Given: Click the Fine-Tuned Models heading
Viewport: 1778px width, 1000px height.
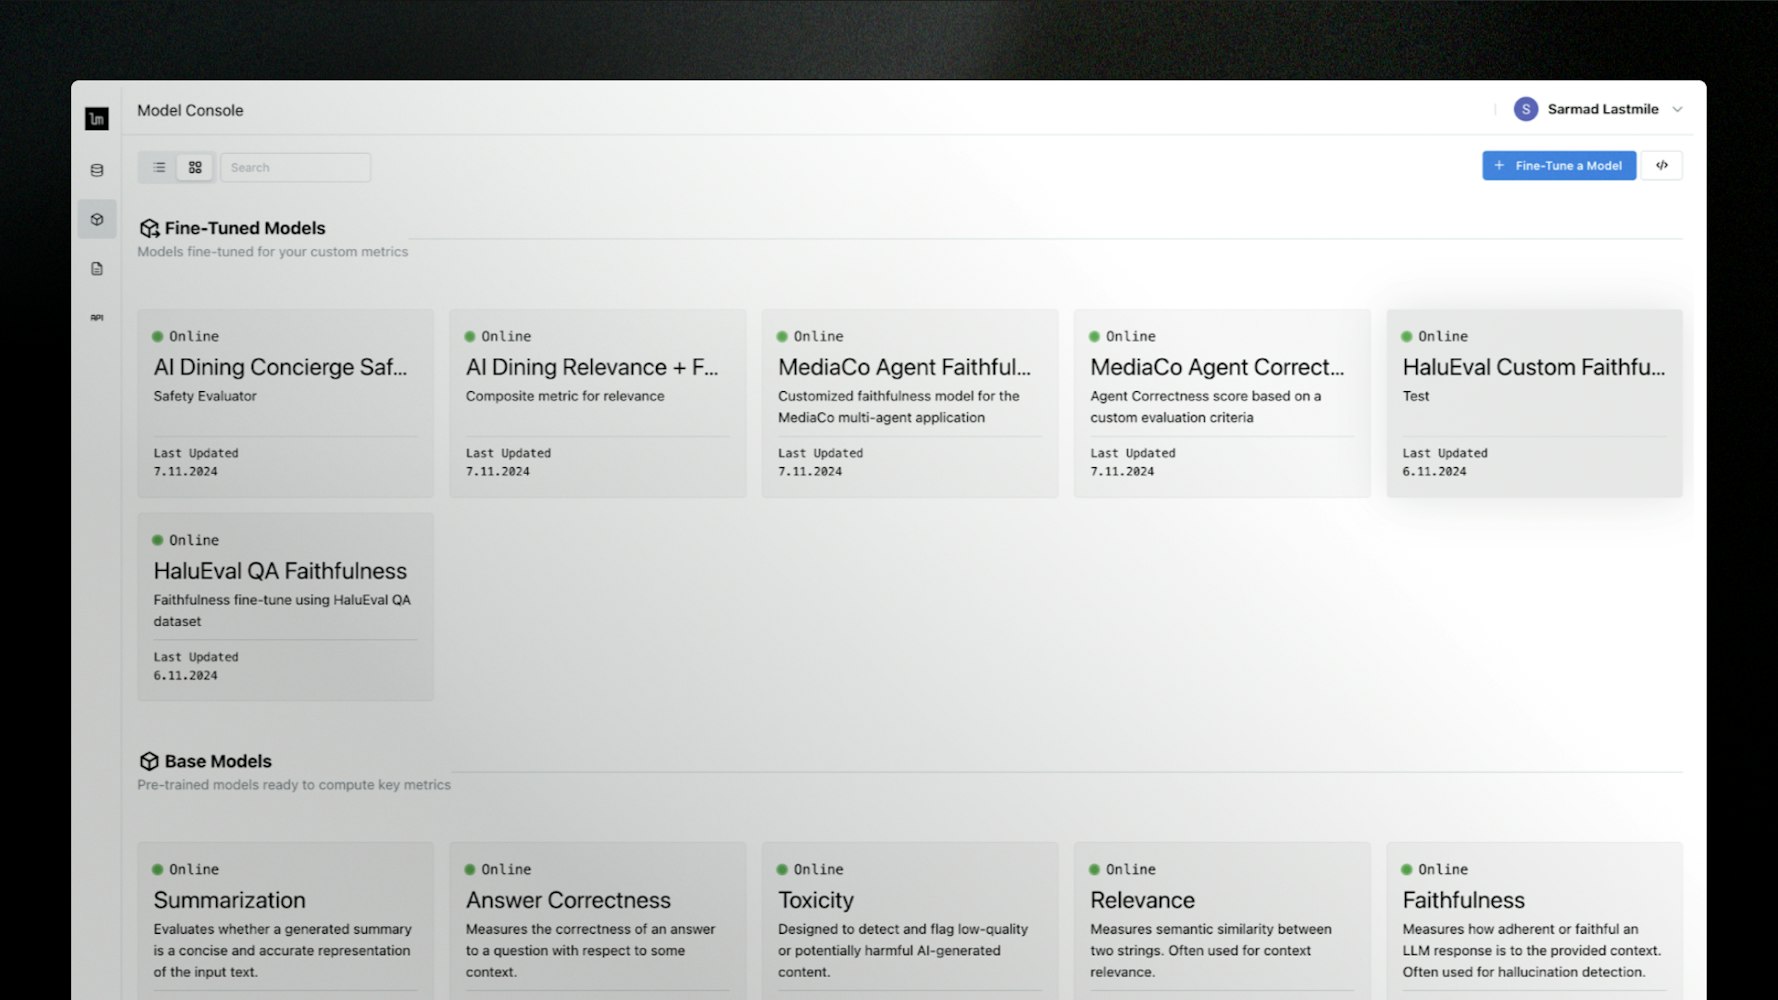Looking at the screenshot, I should pyautogui.click(x=245, y=228).
